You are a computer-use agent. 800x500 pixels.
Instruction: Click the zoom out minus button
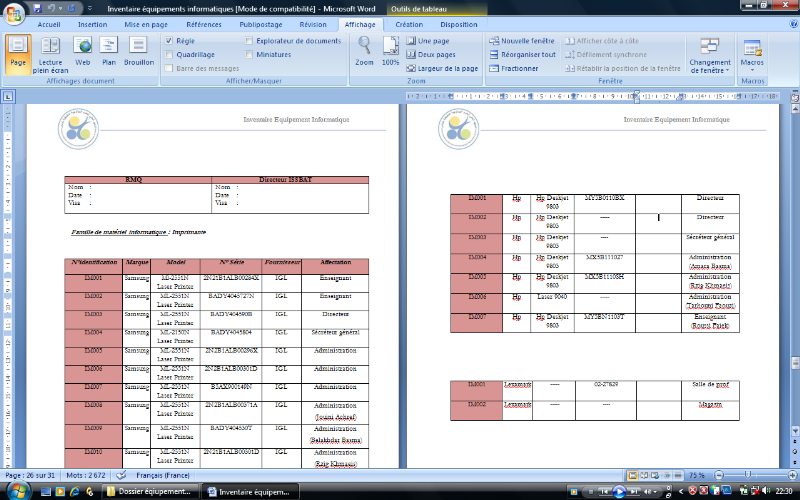718,475
